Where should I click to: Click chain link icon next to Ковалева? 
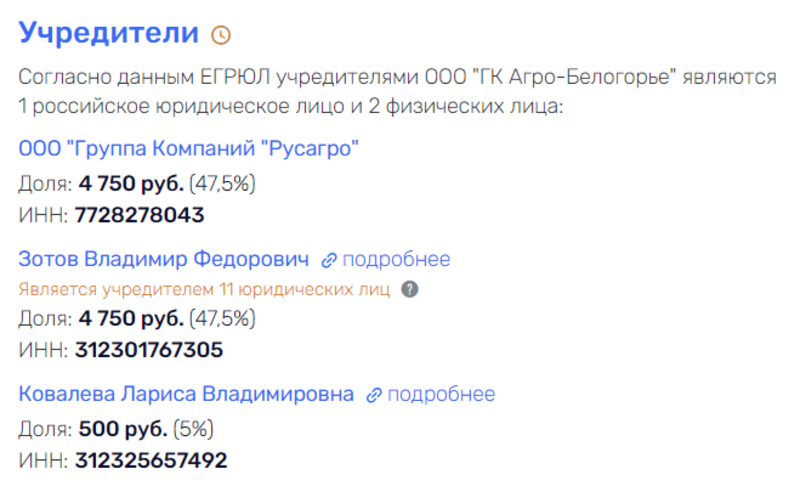pyautogui.click(x=374, y=395)
